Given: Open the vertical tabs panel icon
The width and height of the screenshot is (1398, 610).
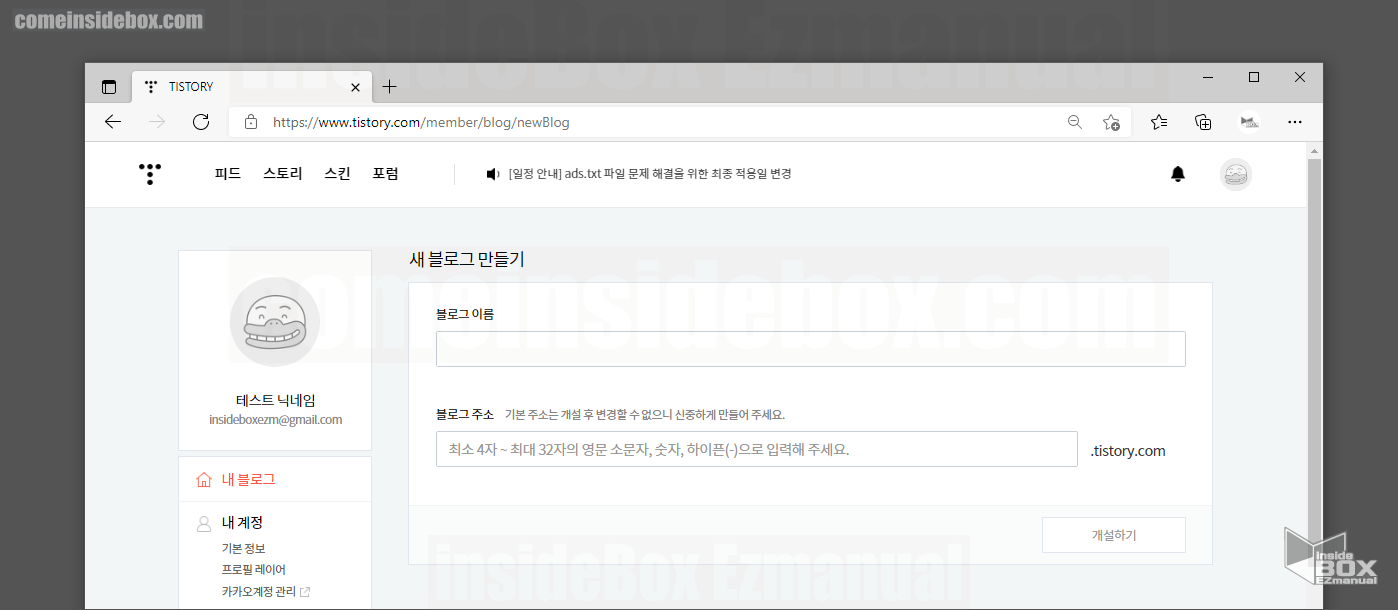Looking at the screenshot, I should click(x=109, y=87).
